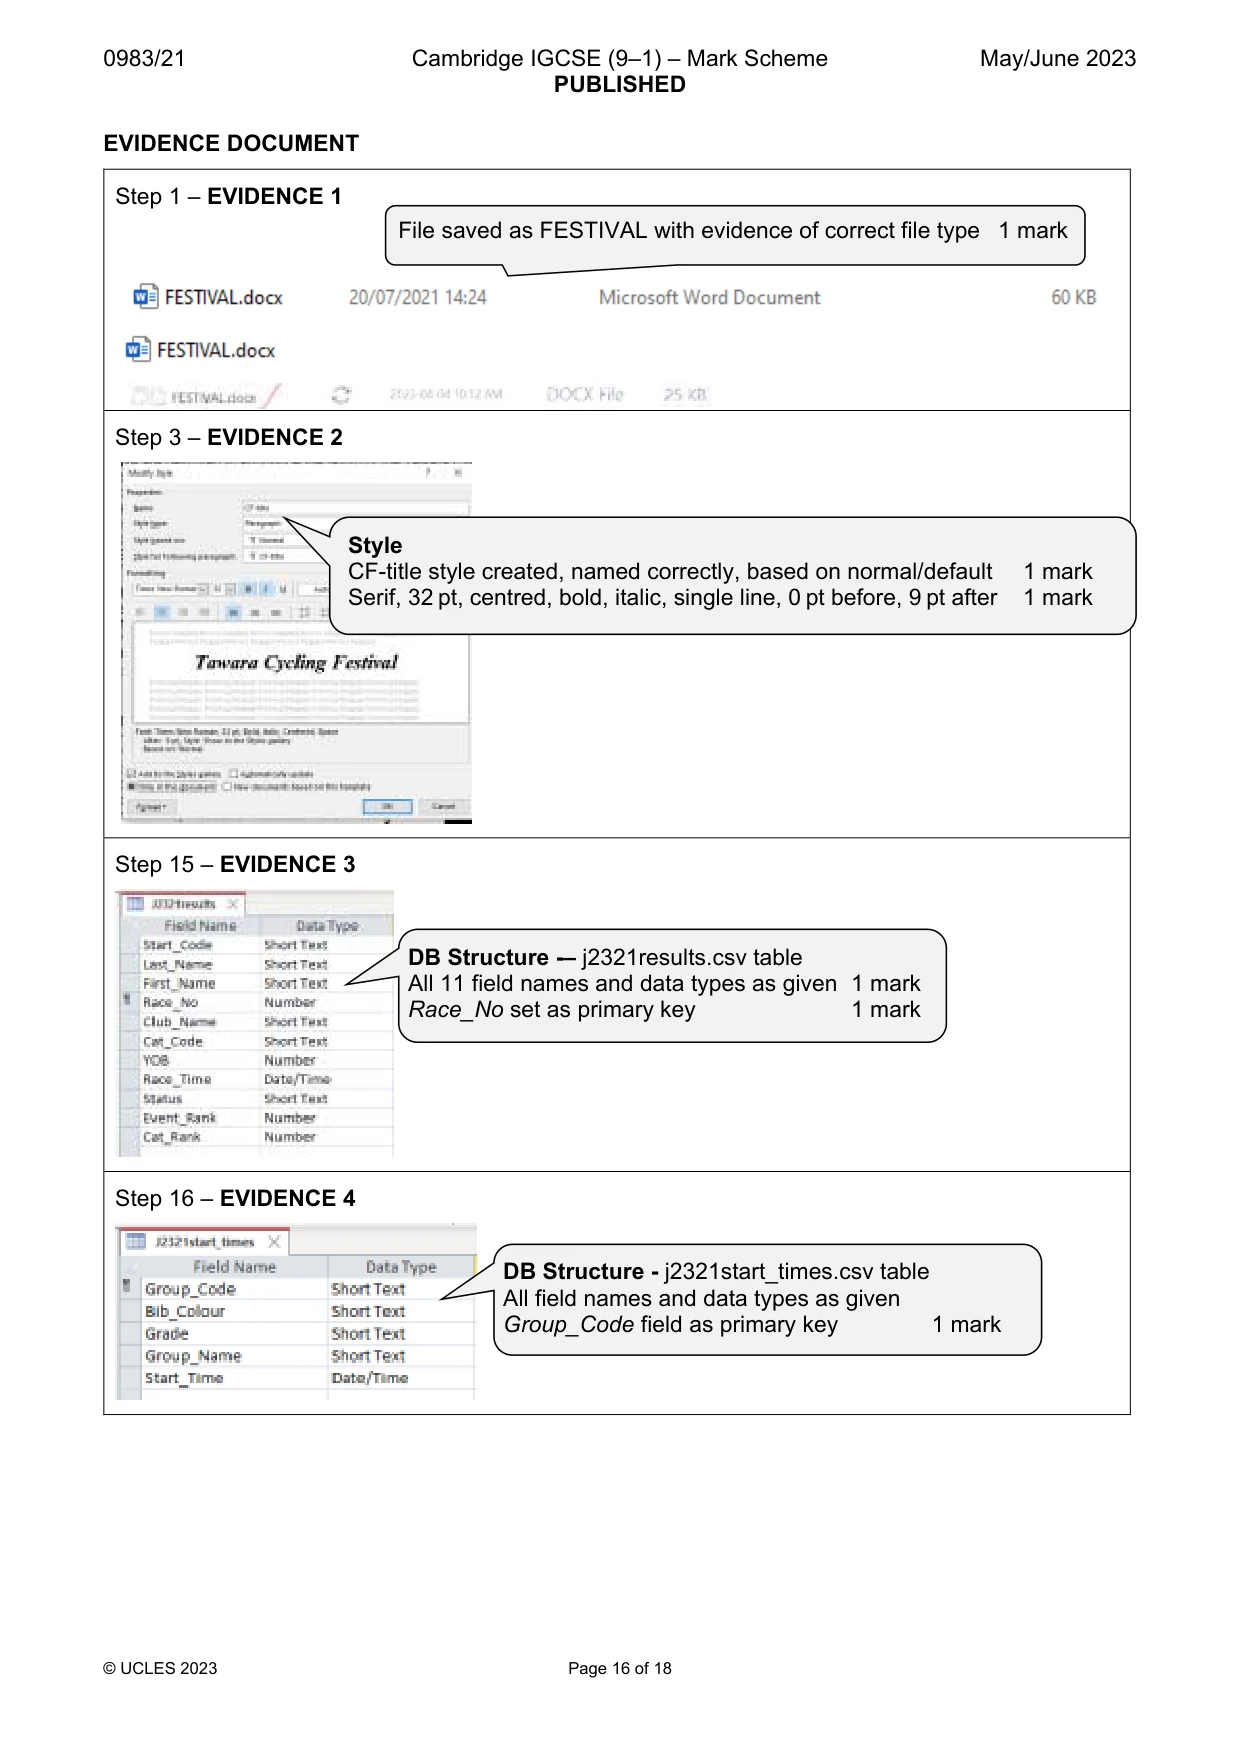Click Word icon of second FESTIVAL.docx entry

(x=138, y=350)
